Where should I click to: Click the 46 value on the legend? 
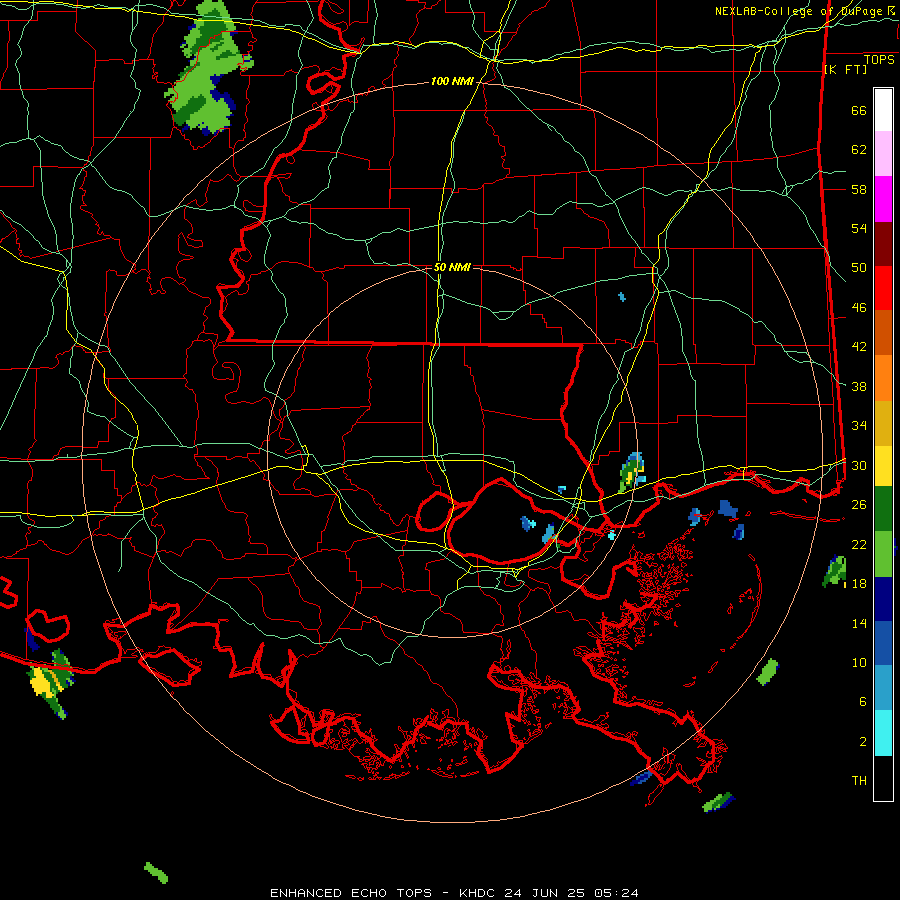pos(858,308)
